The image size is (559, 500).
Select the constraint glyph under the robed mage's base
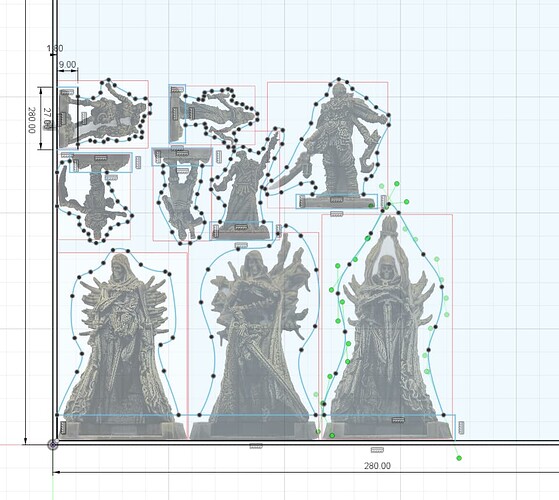pyautogui.click(x=241, y=245)
